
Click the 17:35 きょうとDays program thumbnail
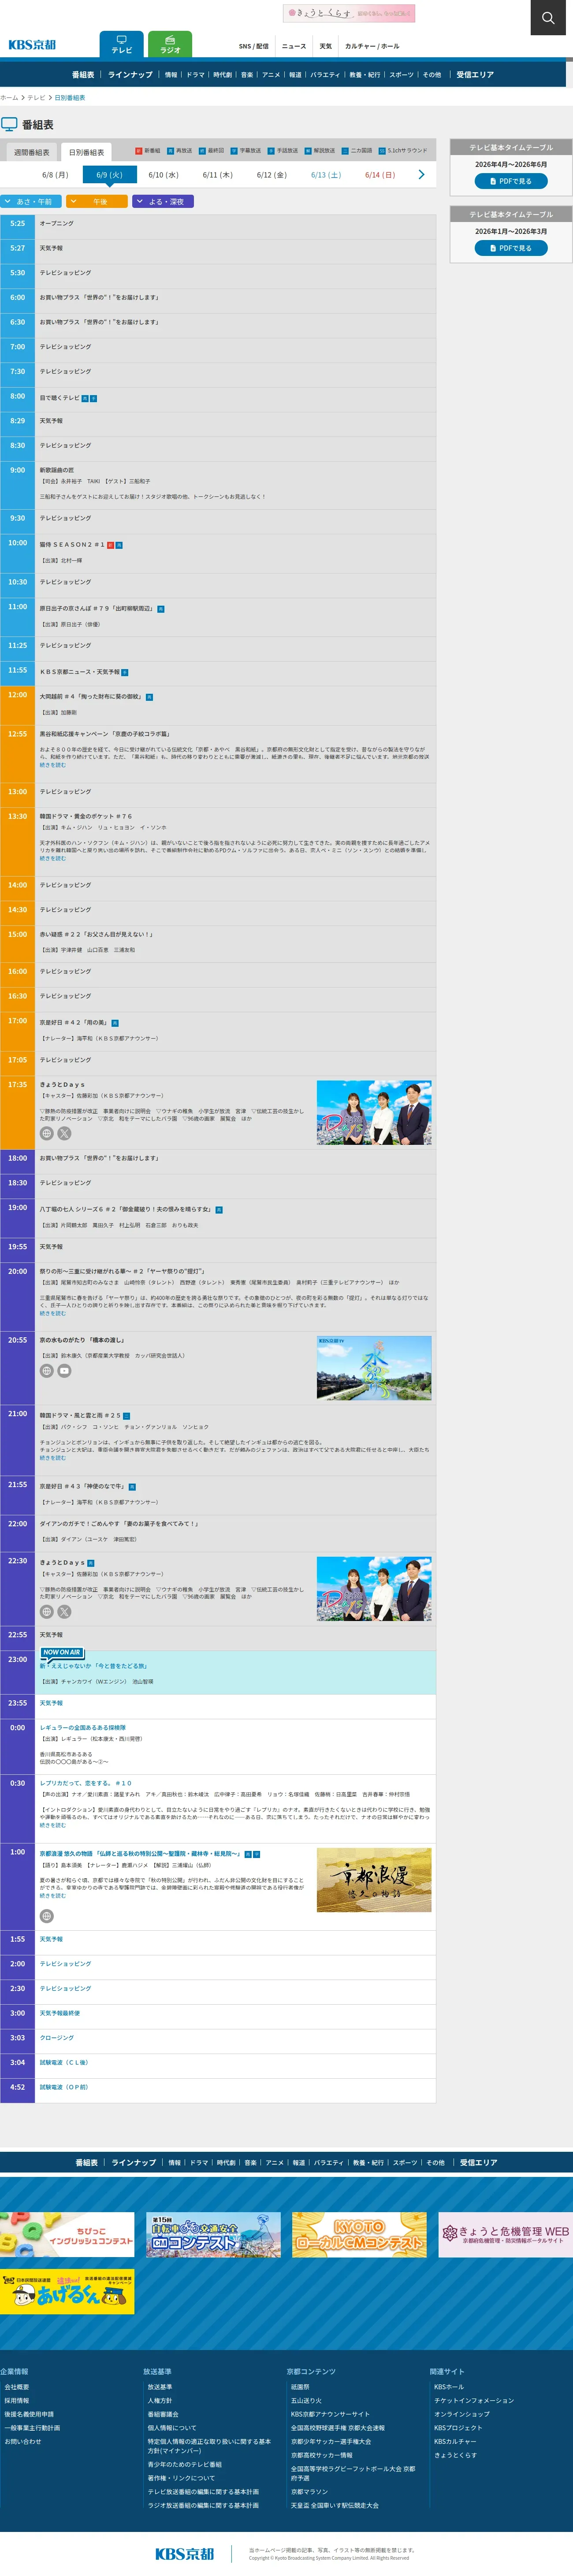(x=374, y=1112)
